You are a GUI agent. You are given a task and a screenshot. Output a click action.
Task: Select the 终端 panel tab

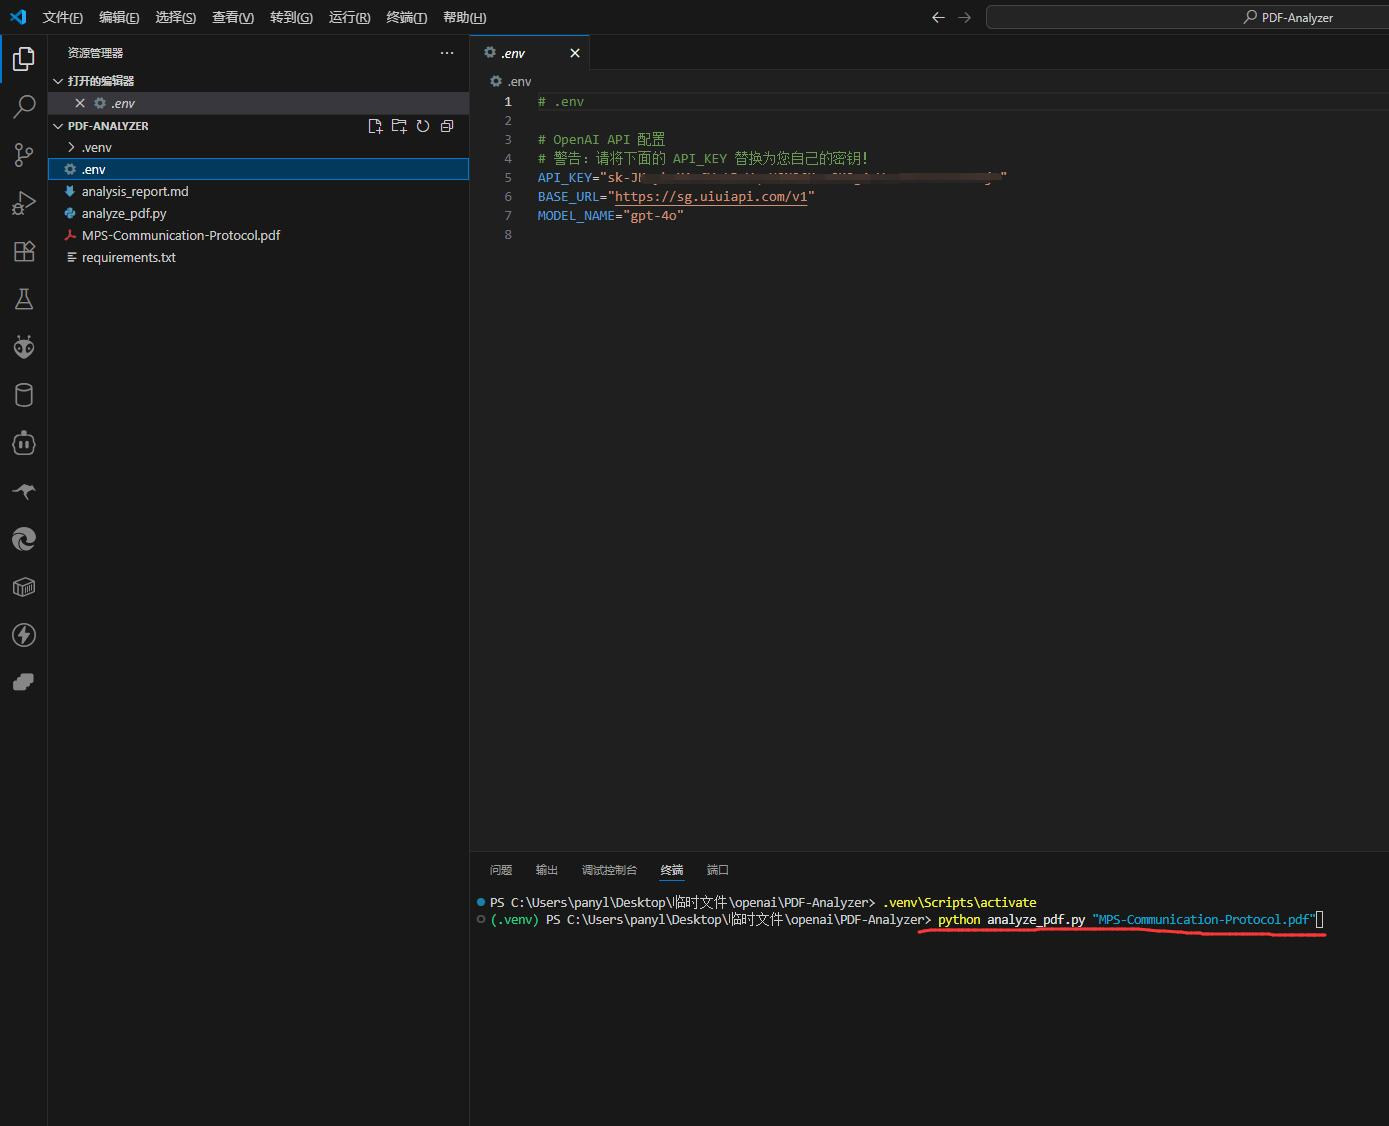tap(672, 870)
